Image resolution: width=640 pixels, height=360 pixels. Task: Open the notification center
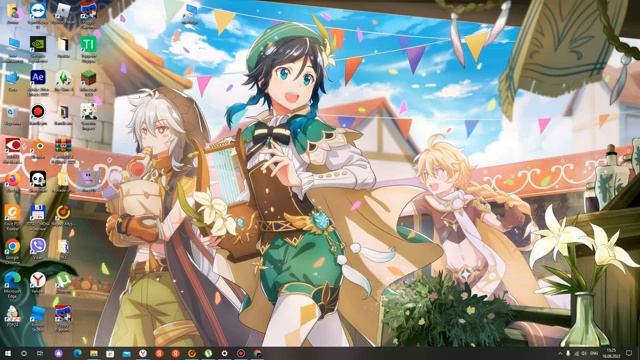click(x=629, y=353)
